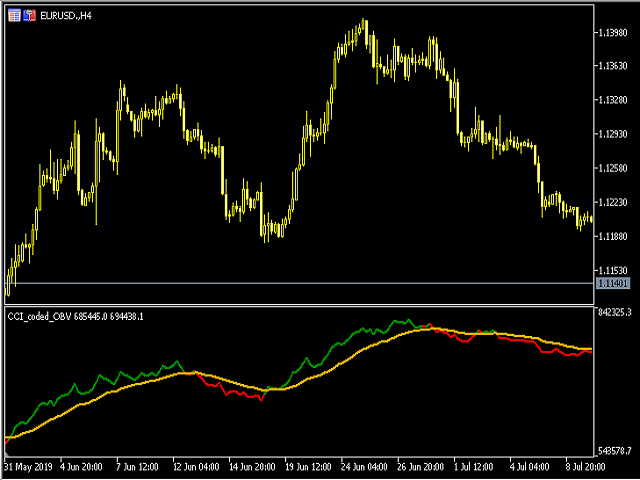The image size is (640, 480).
Task: Click the 12 Jun 04:00 time label
Action: coord(195,467)
